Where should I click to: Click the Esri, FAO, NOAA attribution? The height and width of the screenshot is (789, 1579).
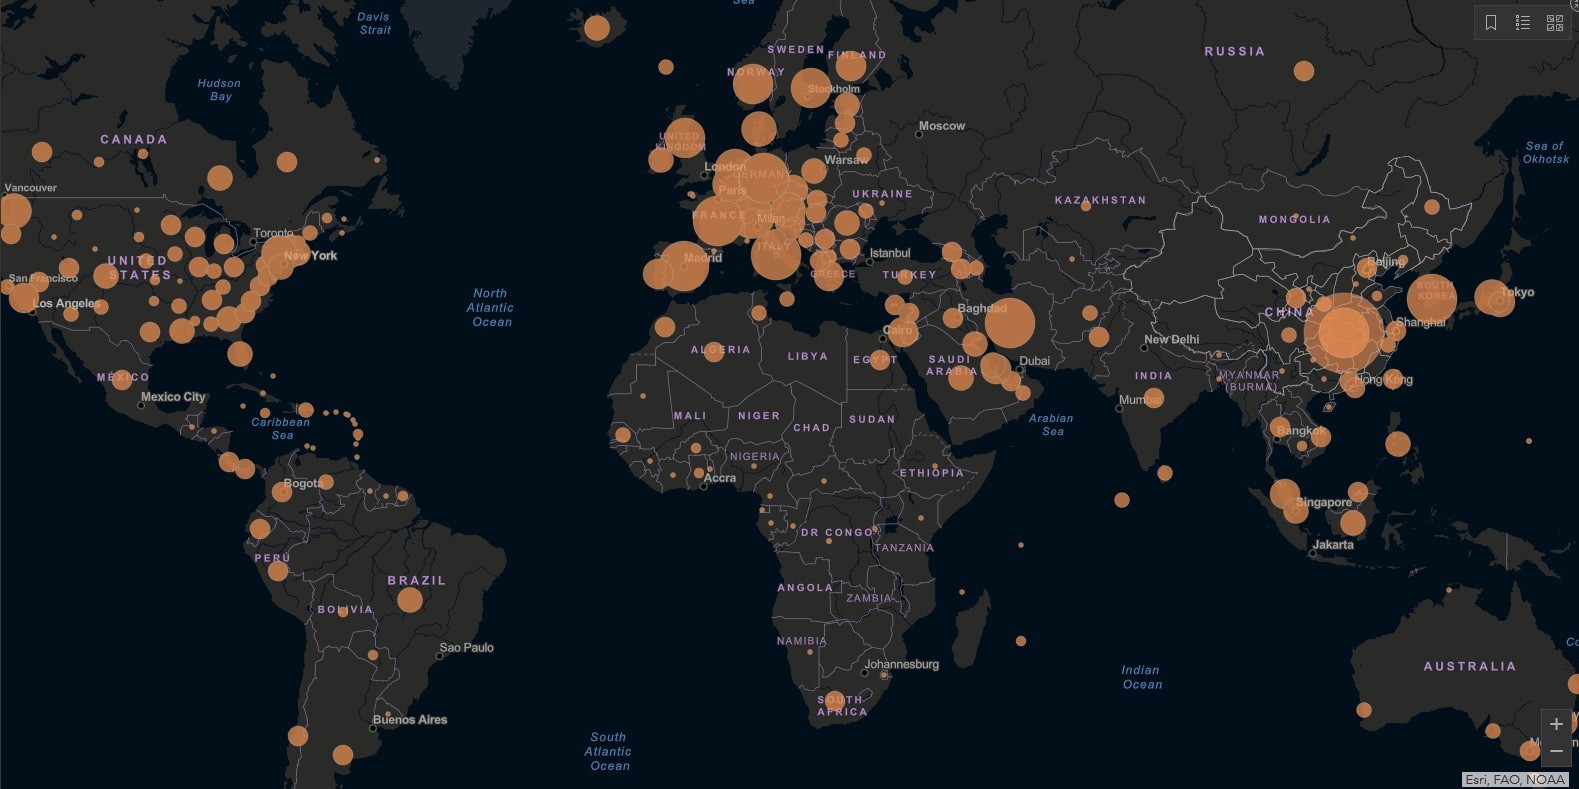coord(1514,780)
